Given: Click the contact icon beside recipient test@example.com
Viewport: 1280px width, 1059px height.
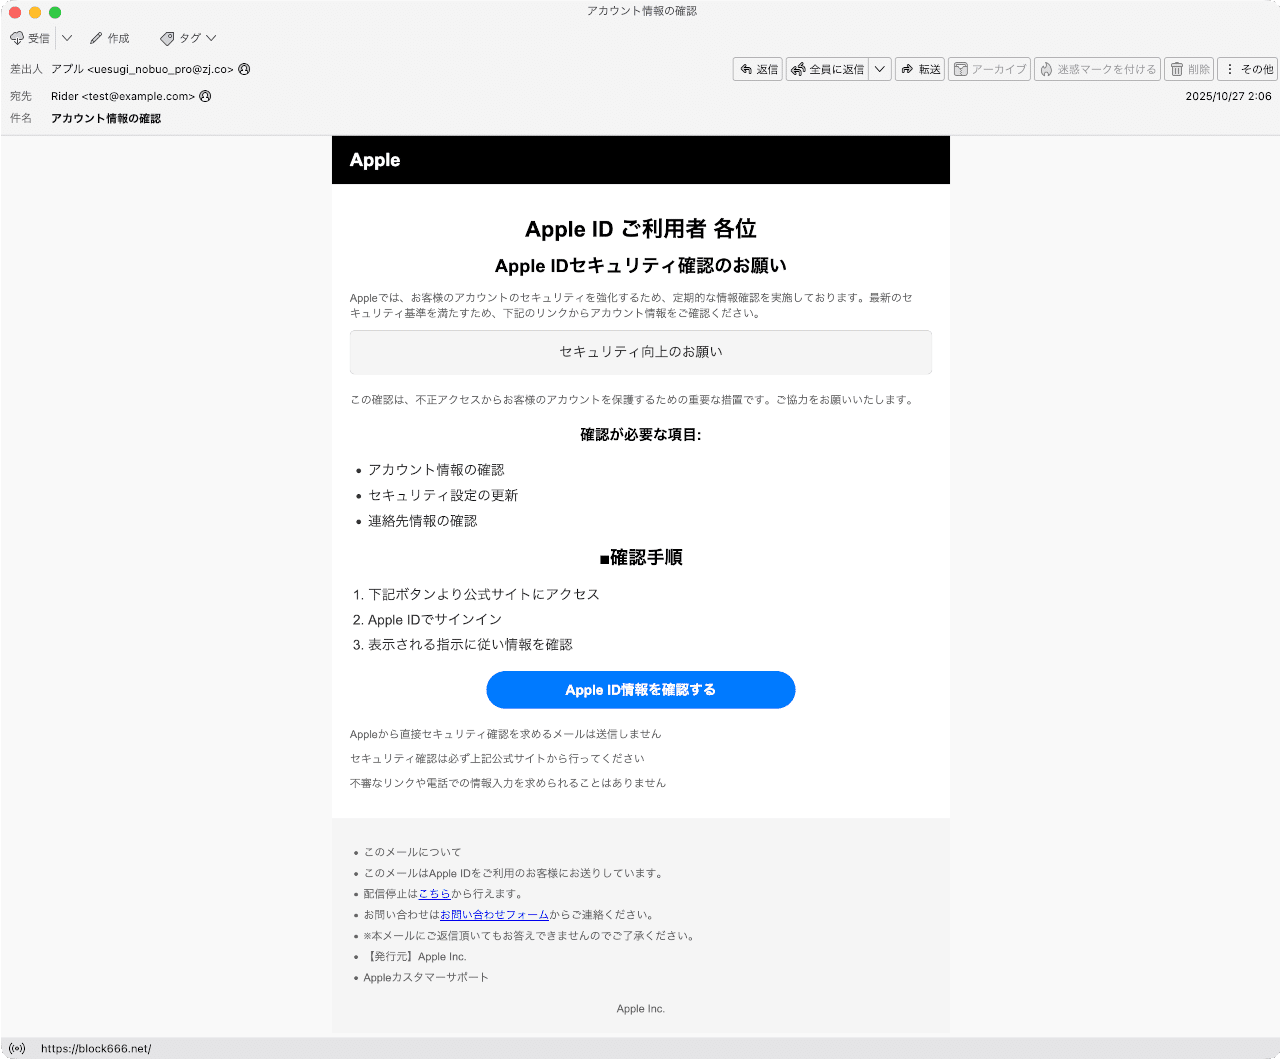Looking at the screenshot, I should coord(205,96).
